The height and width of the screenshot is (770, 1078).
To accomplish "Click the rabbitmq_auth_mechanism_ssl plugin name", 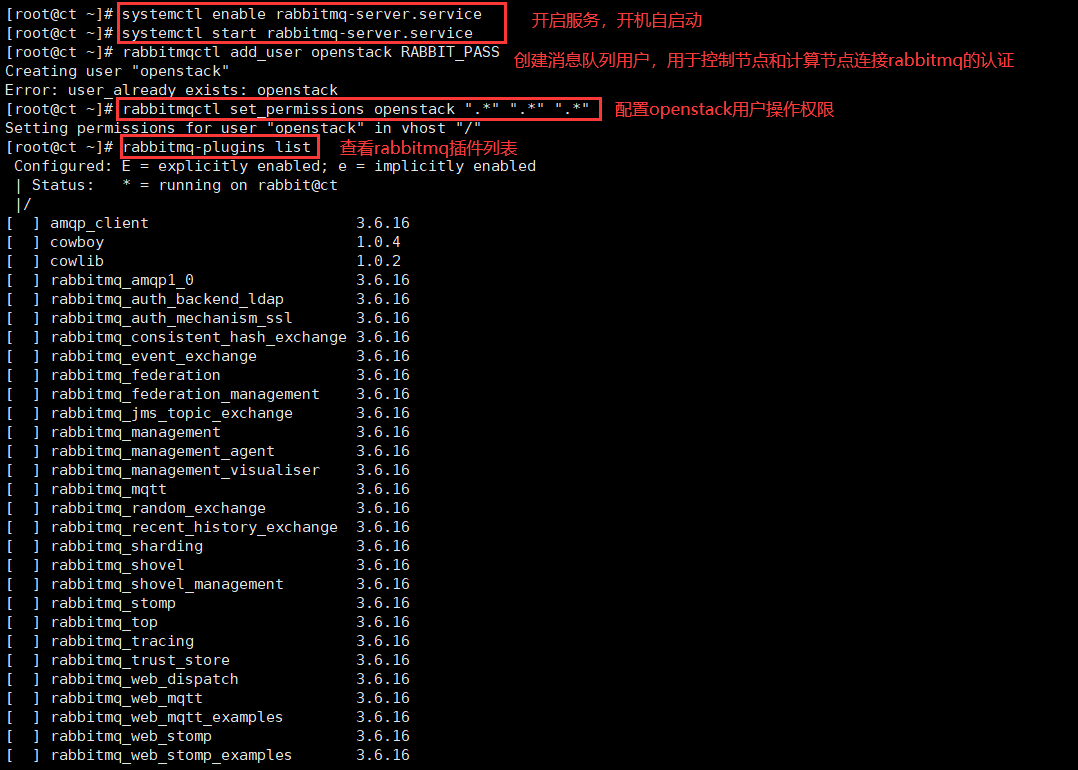I will [171, 318].
